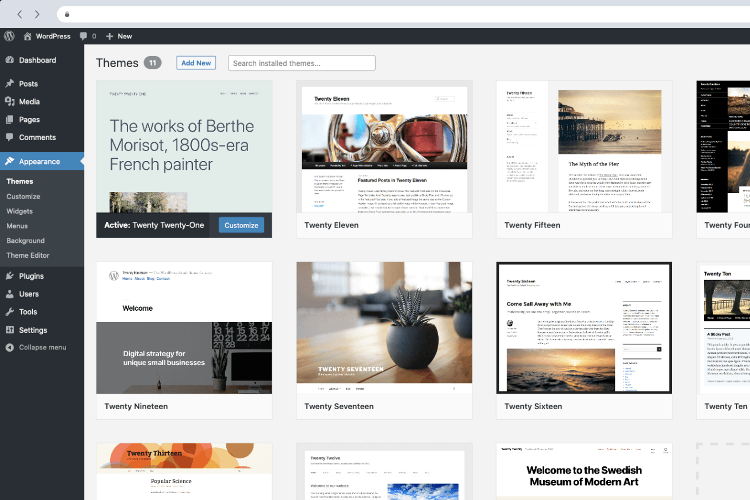The height and width of the screenshot is (500, 750).
Task: Click the plus icon next to New
Action: tap(109, 36)
